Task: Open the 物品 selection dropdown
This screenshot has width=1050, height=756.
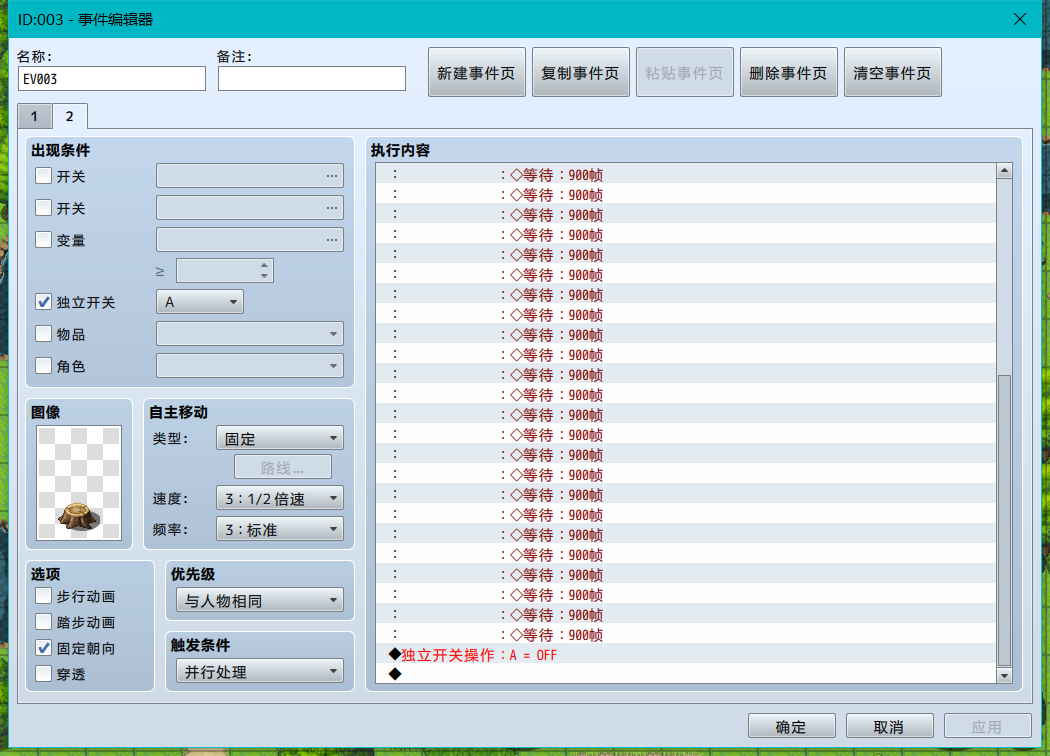Action: click(x=250, y=333)
